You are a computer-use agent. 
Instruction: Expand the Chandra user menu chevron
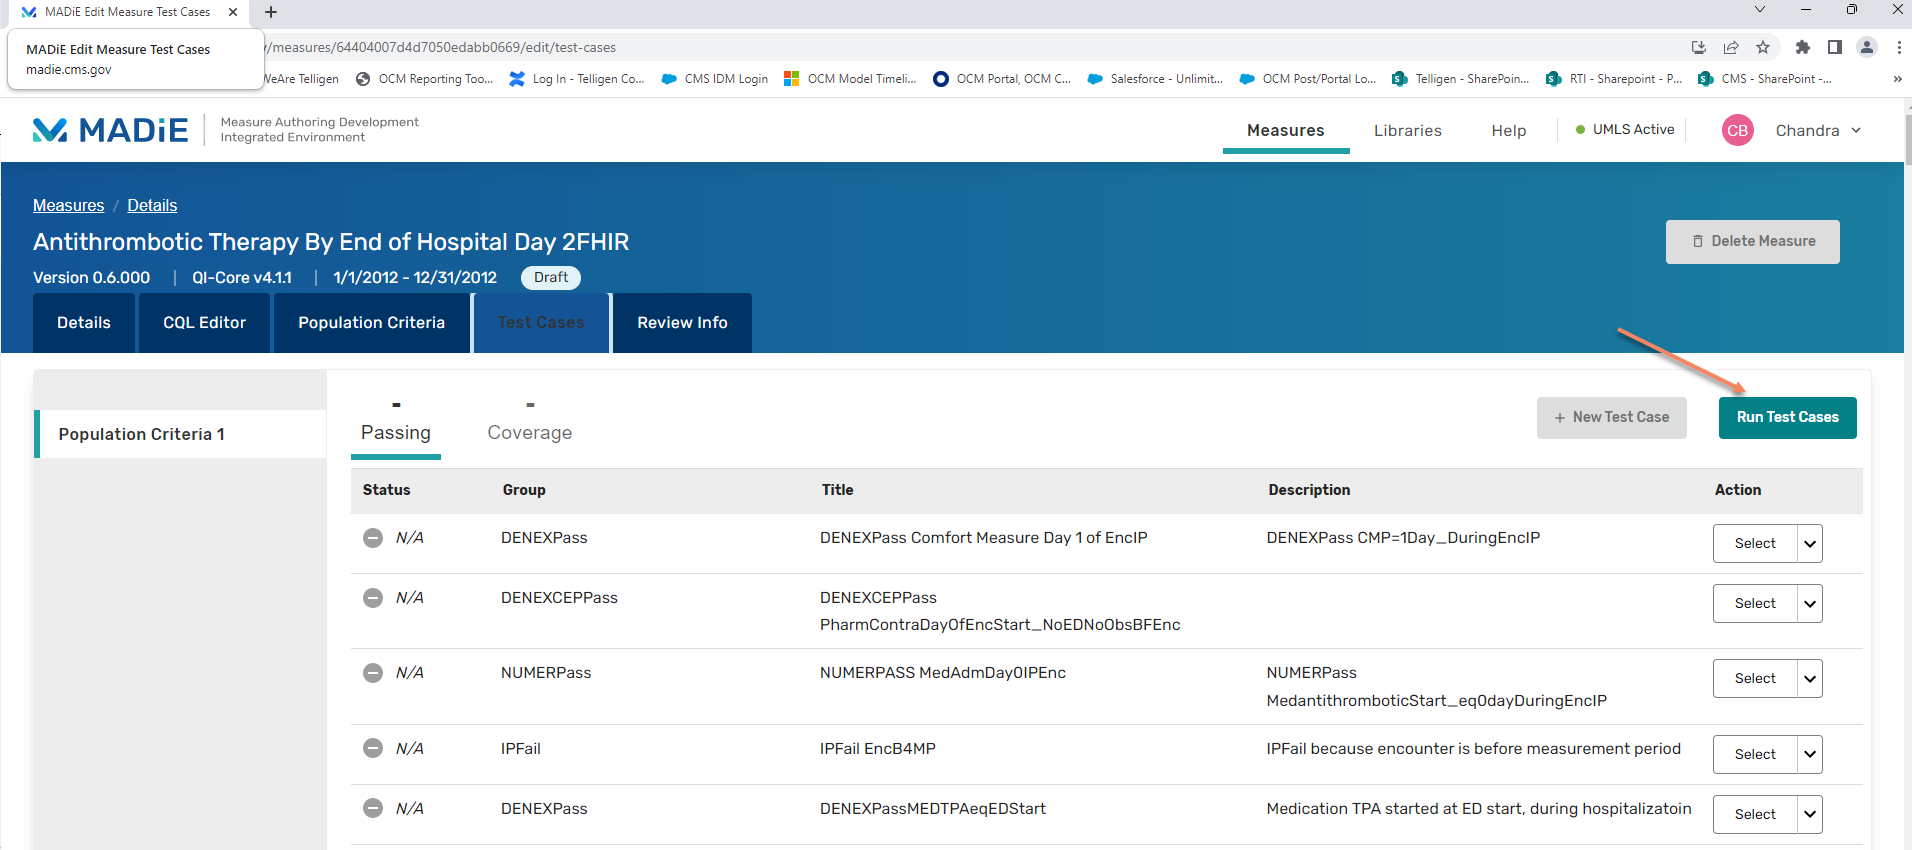point(1856,130)
